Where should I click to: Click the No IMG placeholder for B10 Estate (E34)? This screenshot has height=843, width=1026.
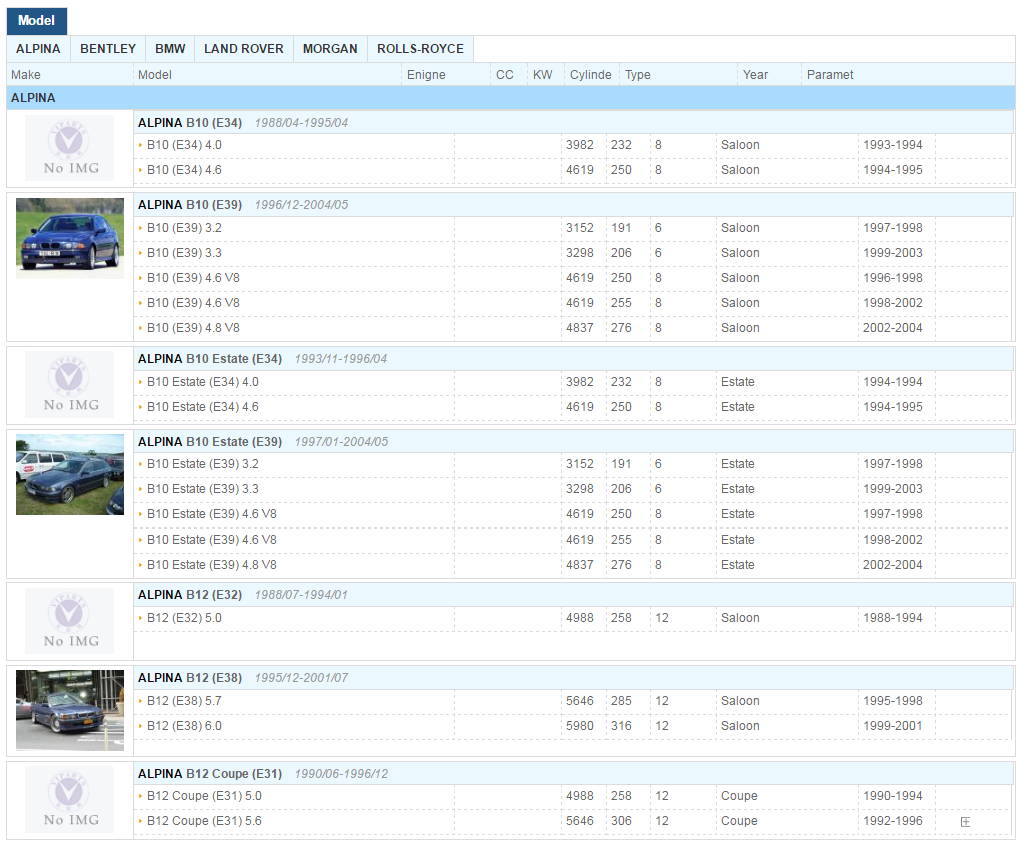coord(69,385)
